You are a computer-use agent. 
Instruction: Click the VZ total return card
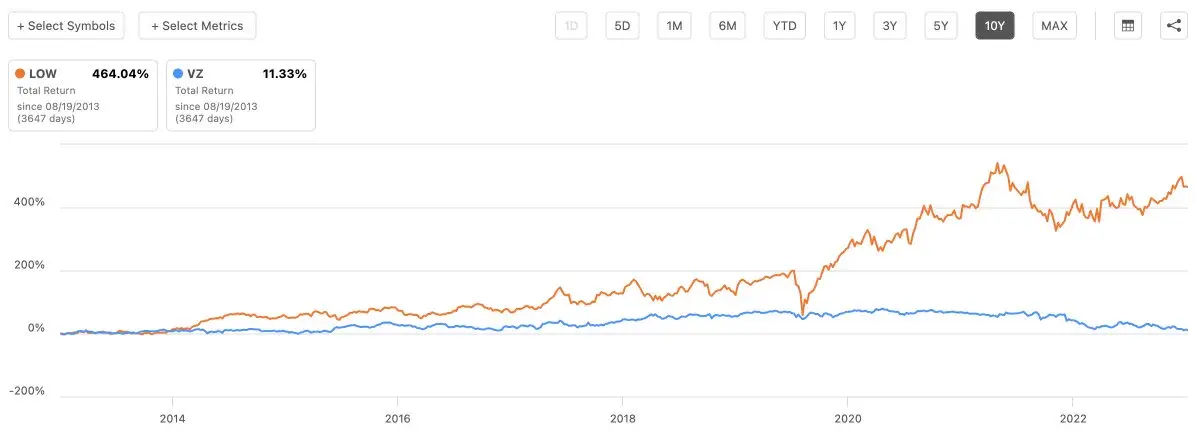tap(240, 95)
